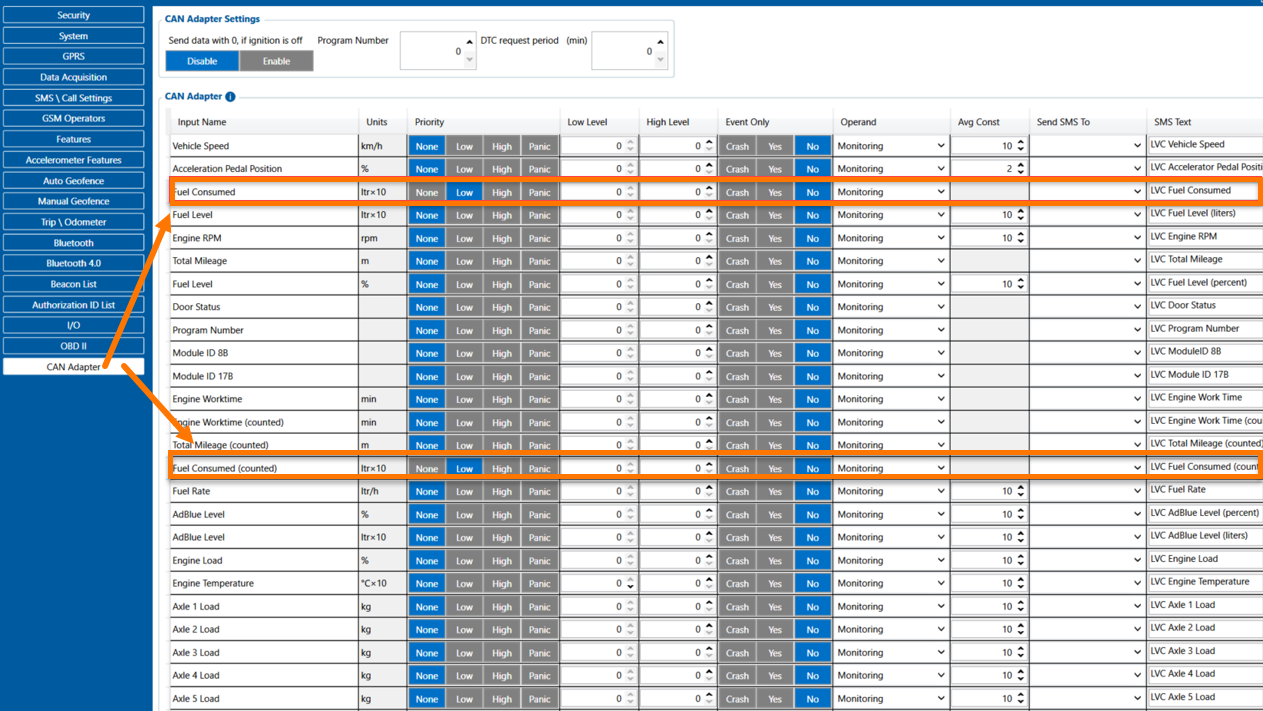Expand Send SMS To dropdown for Fuel Rate

click(x=1087, y=491)
